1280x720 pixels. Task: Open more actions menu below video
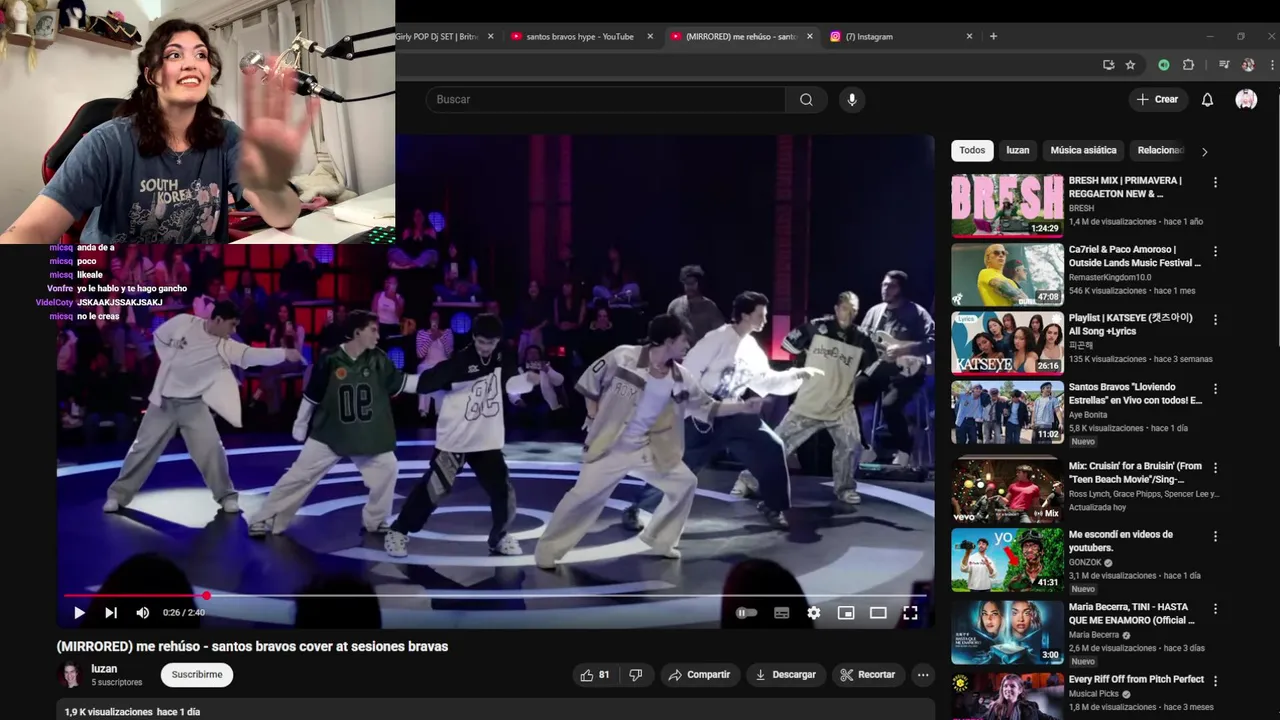pyautogui.click(x=923, y=675)
